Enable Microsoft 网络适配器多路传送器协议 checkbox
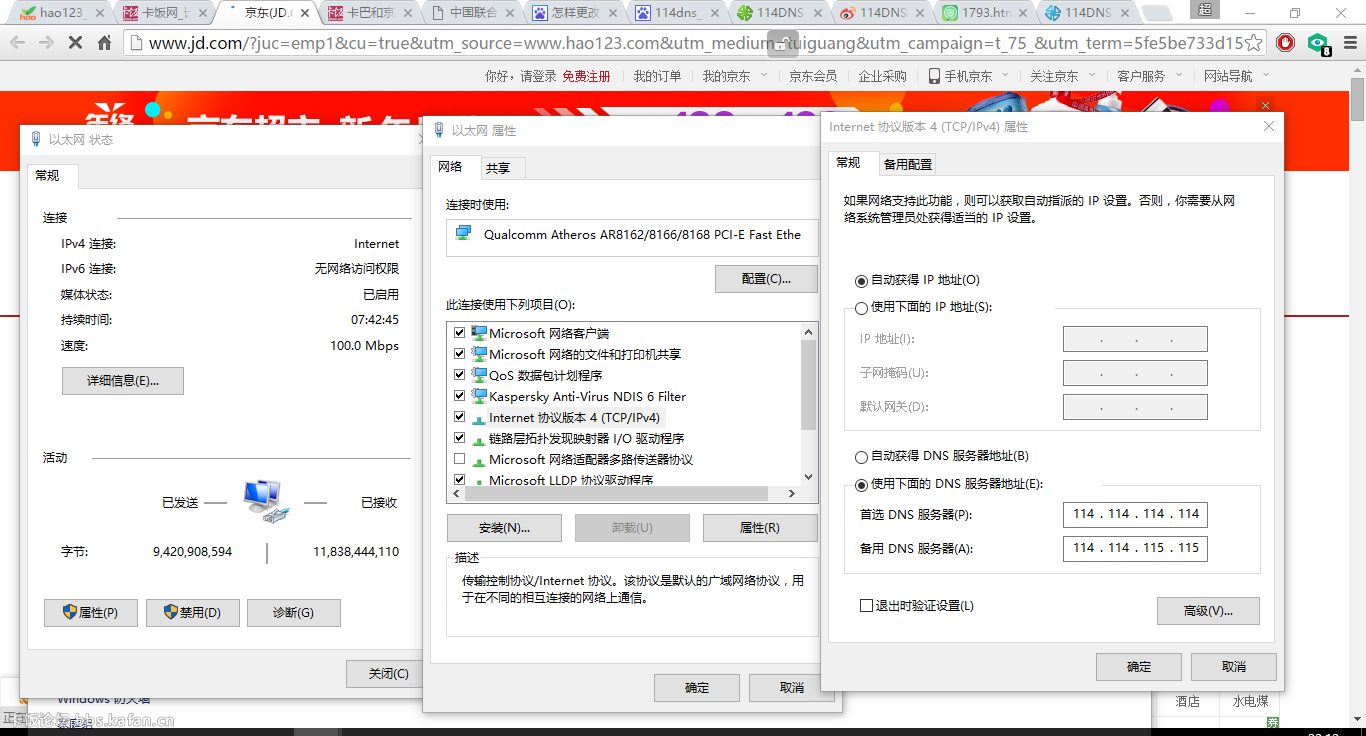 (460, 459)
